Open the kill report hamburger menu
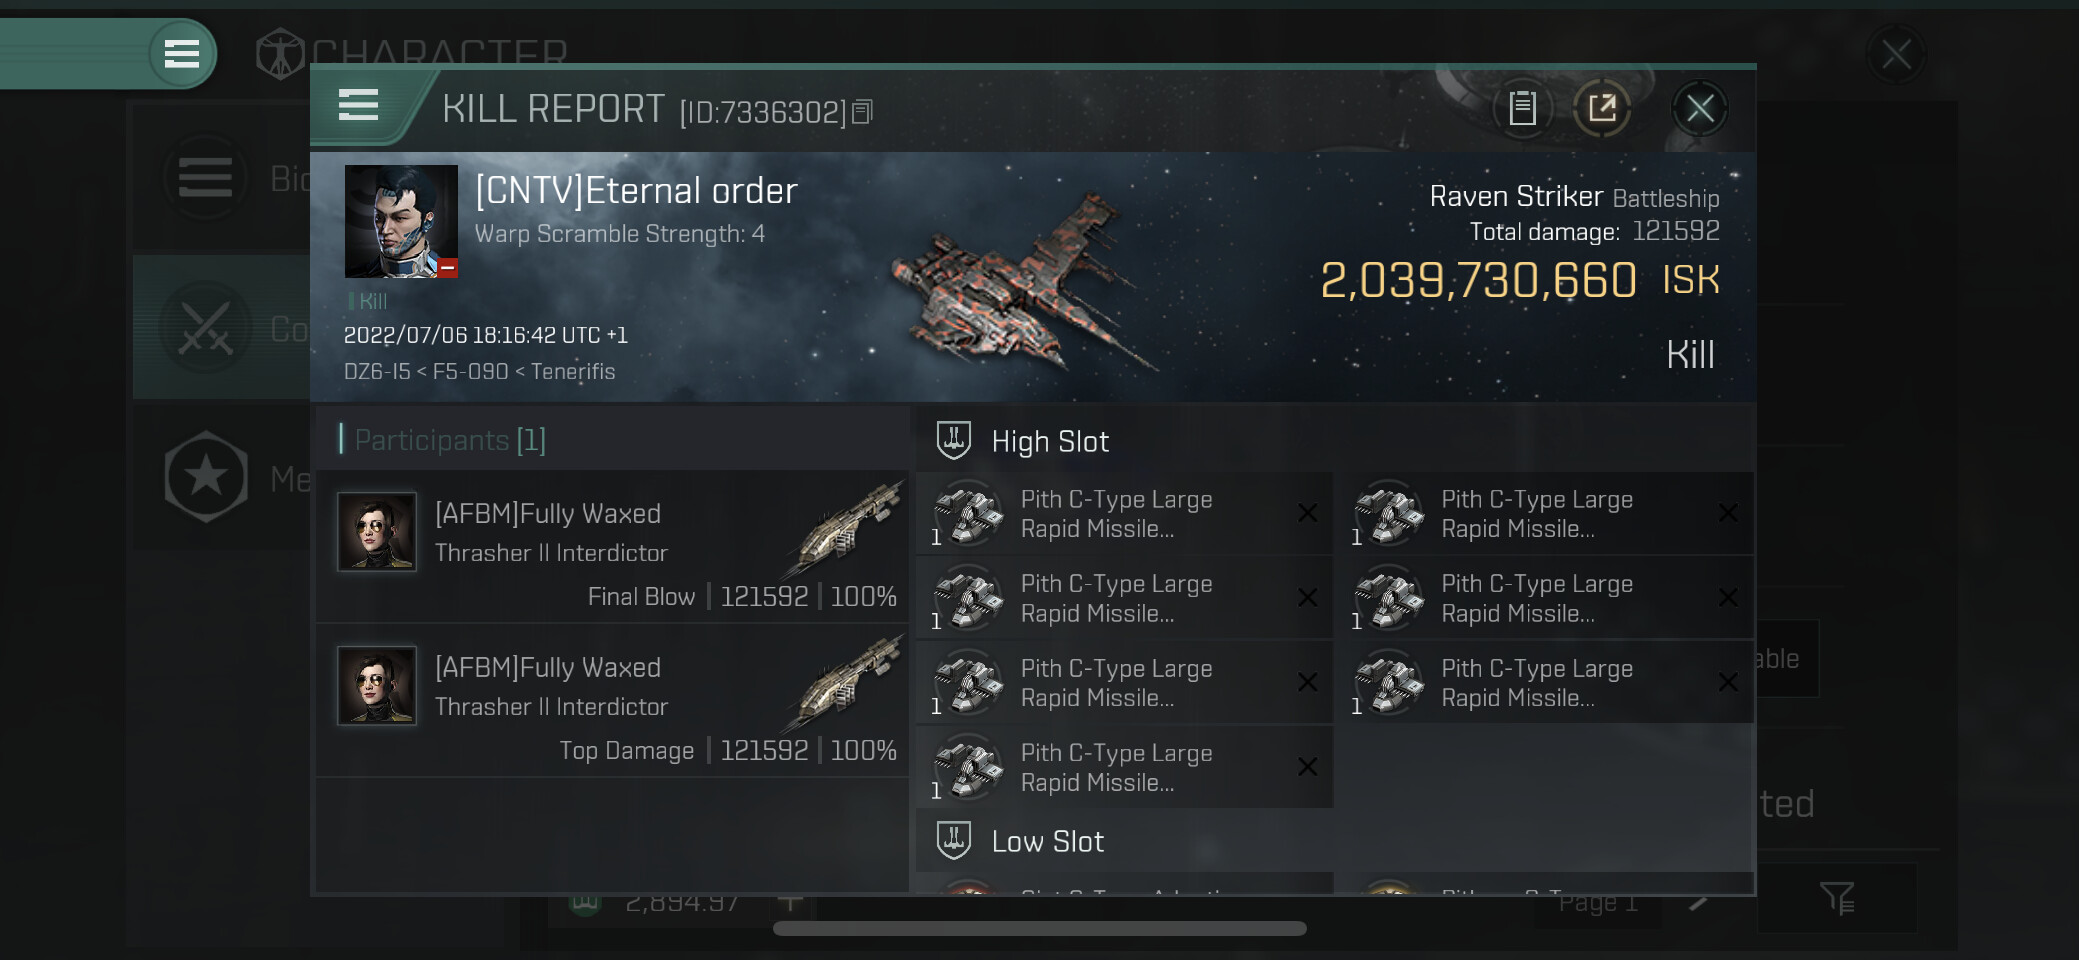This screenshot has height=960, width=2079. (358, 106)
